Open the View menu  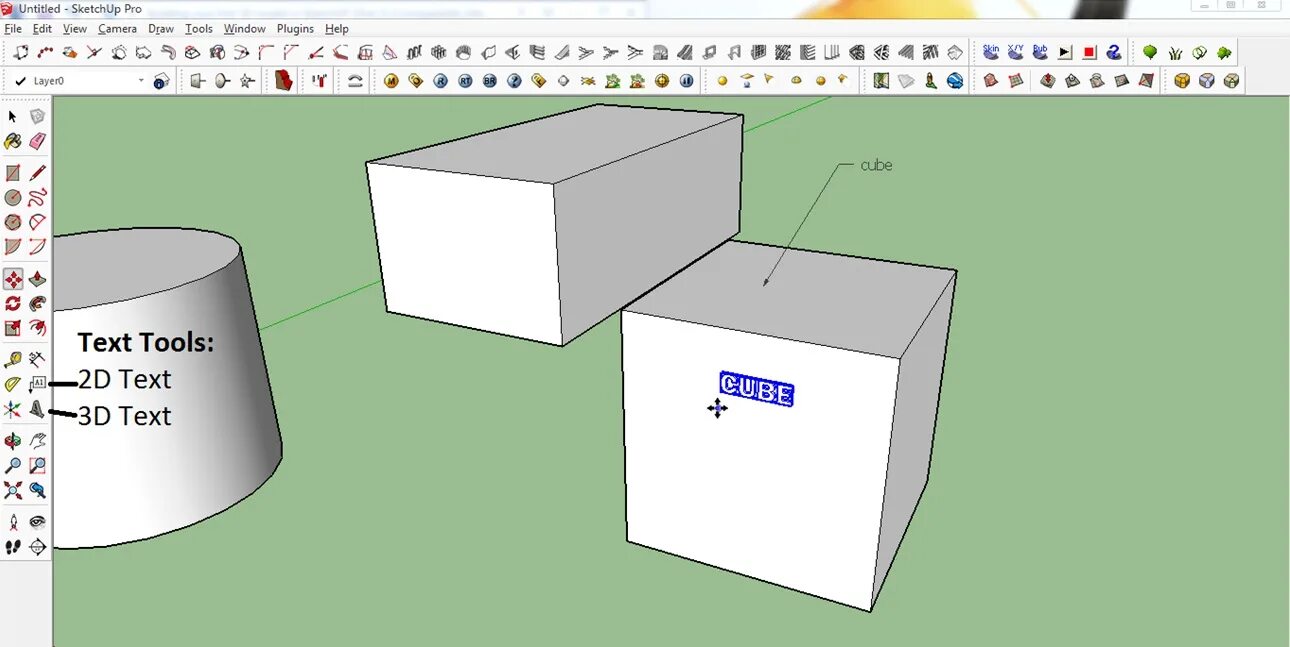(x=75, y=29)
